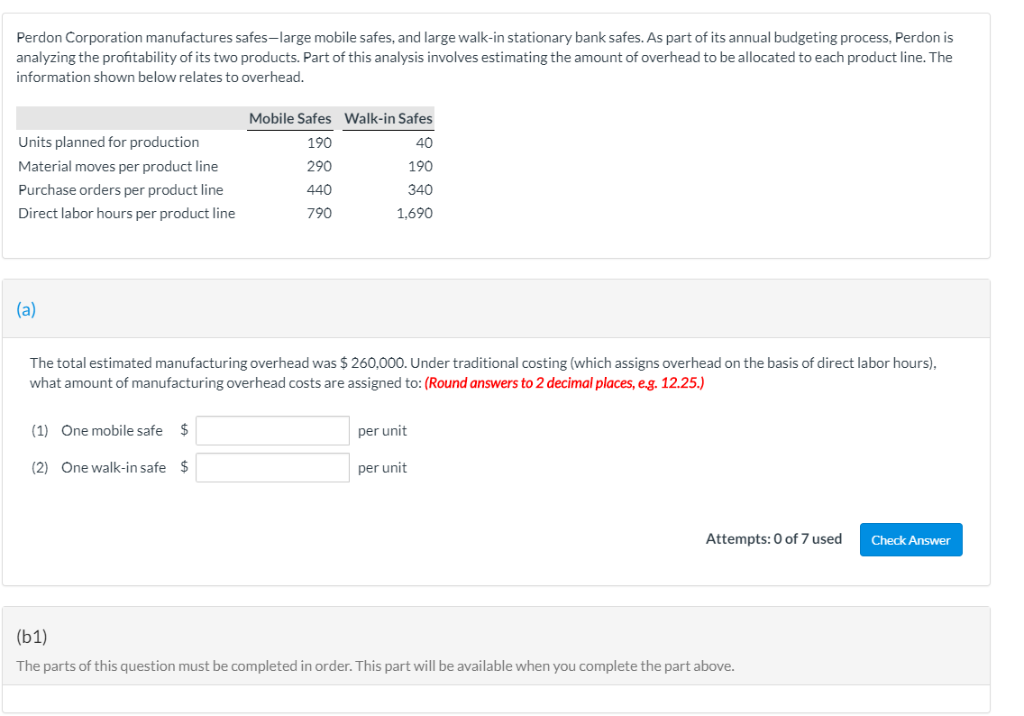Click the Check Answer button
Viewport: 1024px width, 716px height.
point(910,540)
